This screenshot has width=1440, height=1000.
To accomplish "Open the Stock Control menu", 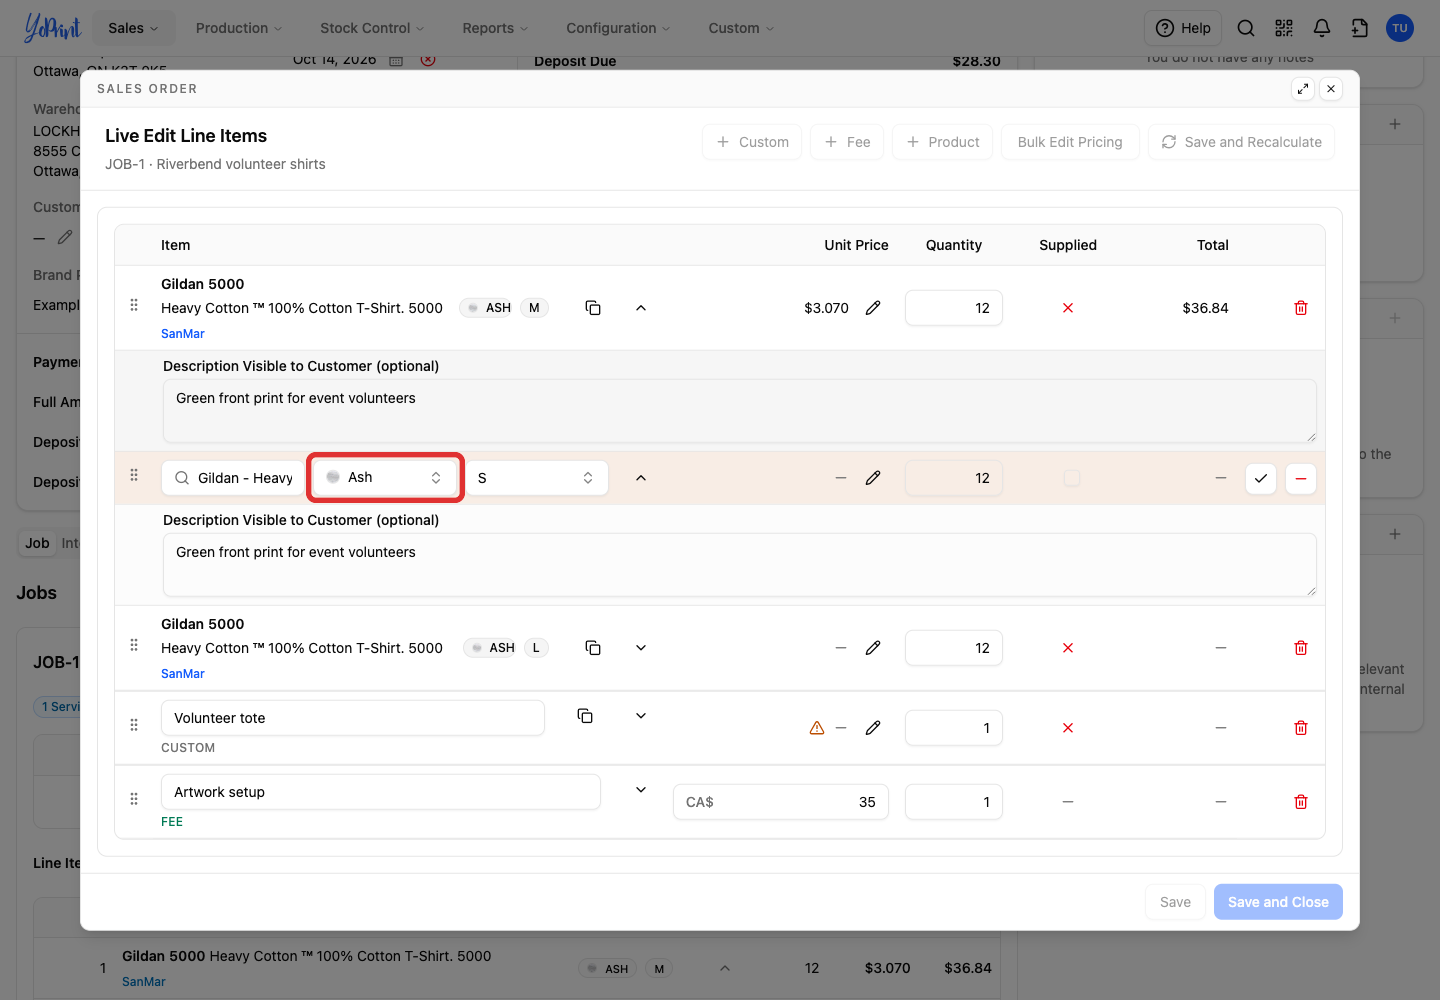I will [372, 28].
